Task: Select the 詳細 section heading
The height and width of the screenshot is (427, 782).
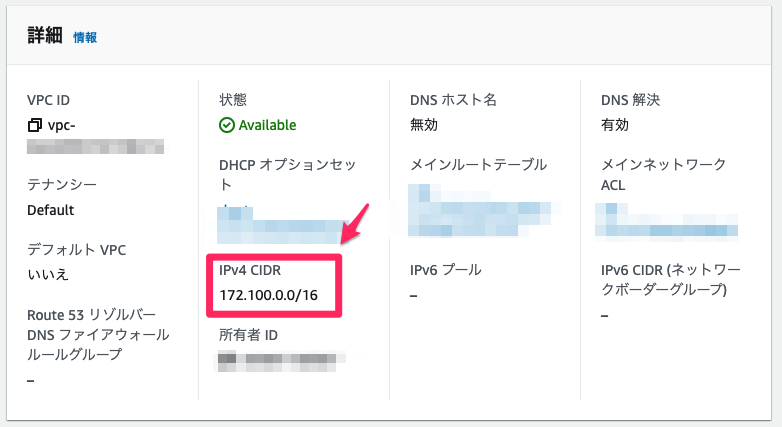Action: [45, 36]
